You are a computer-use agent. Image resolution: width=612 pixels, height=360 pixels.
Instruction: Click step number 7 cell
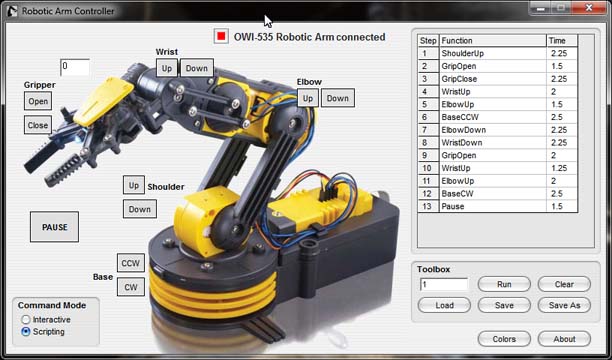click(428, 130)
